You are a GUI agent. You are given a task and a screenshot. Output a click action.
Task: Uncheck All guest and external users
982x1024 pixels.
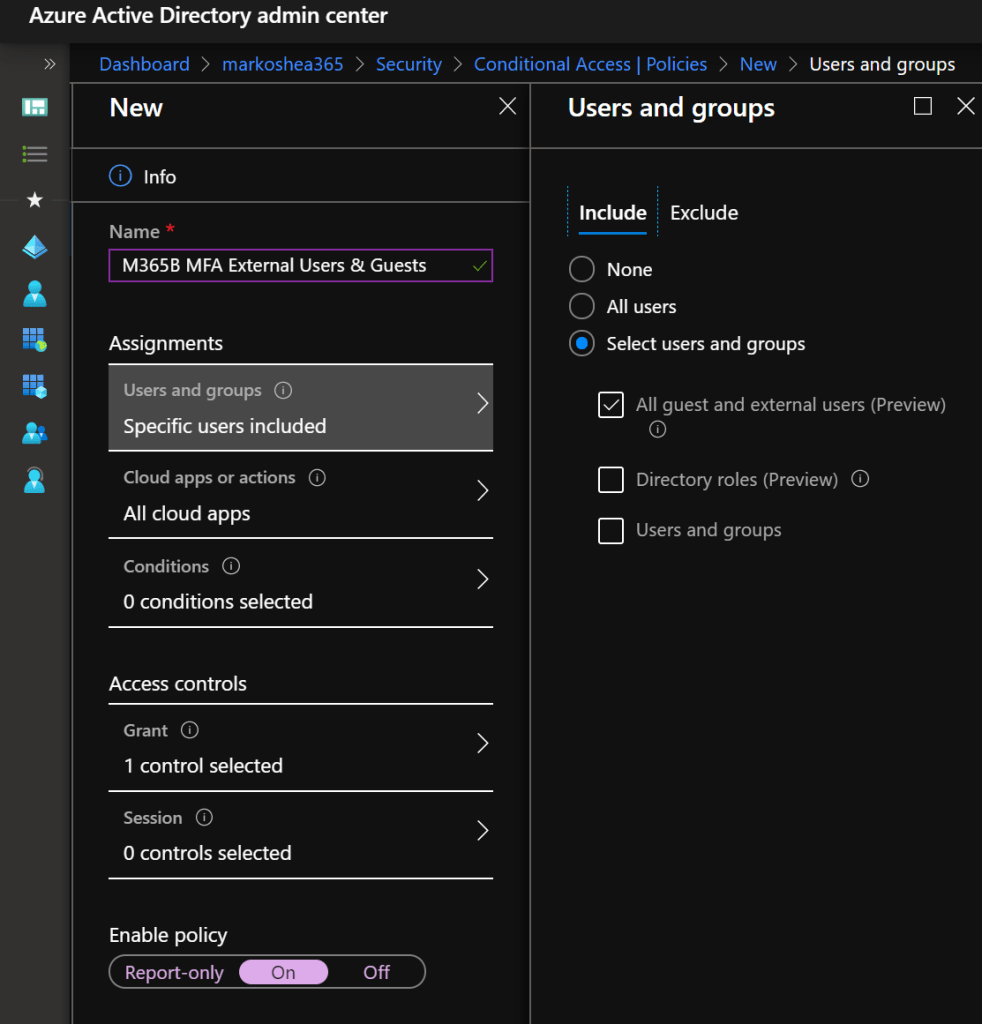(611, 405)
